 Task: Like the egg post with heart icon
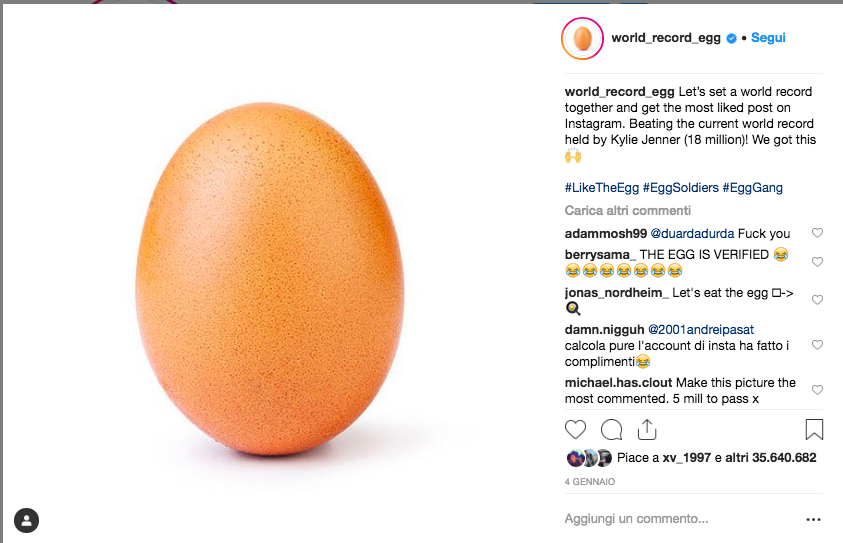(576, 430)
